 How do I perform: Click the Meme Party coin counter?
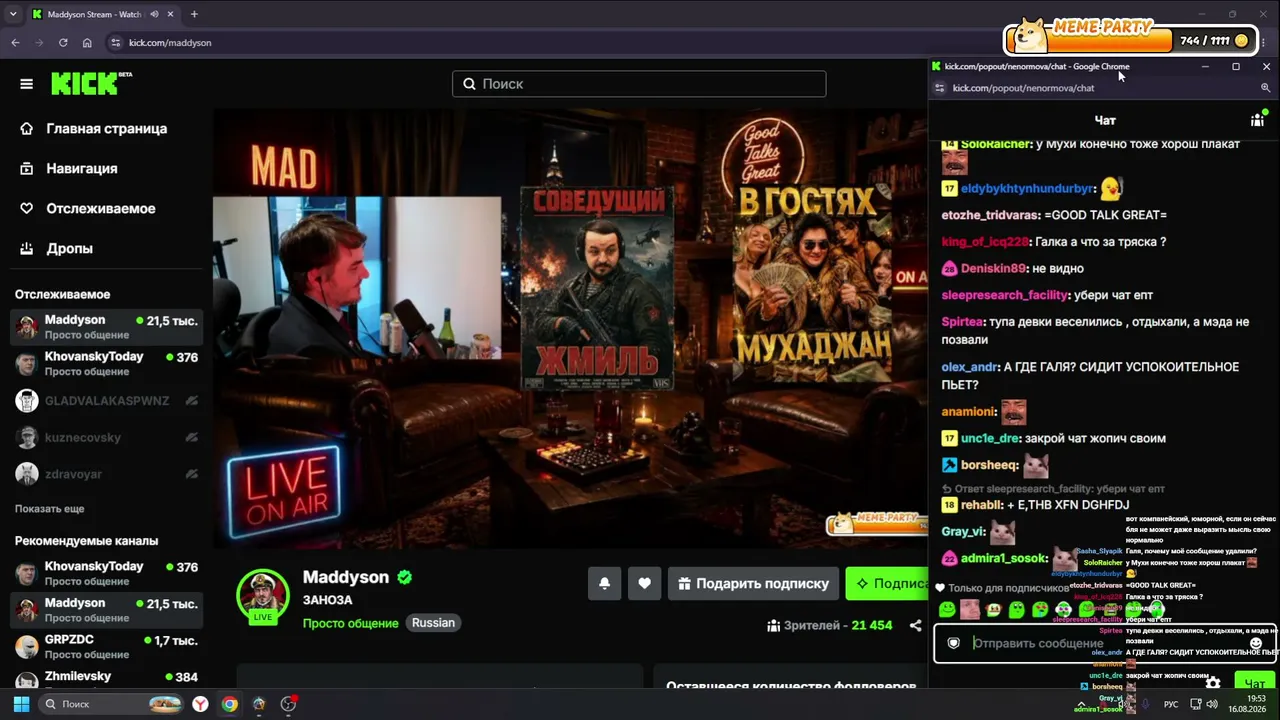[1215, 40]
